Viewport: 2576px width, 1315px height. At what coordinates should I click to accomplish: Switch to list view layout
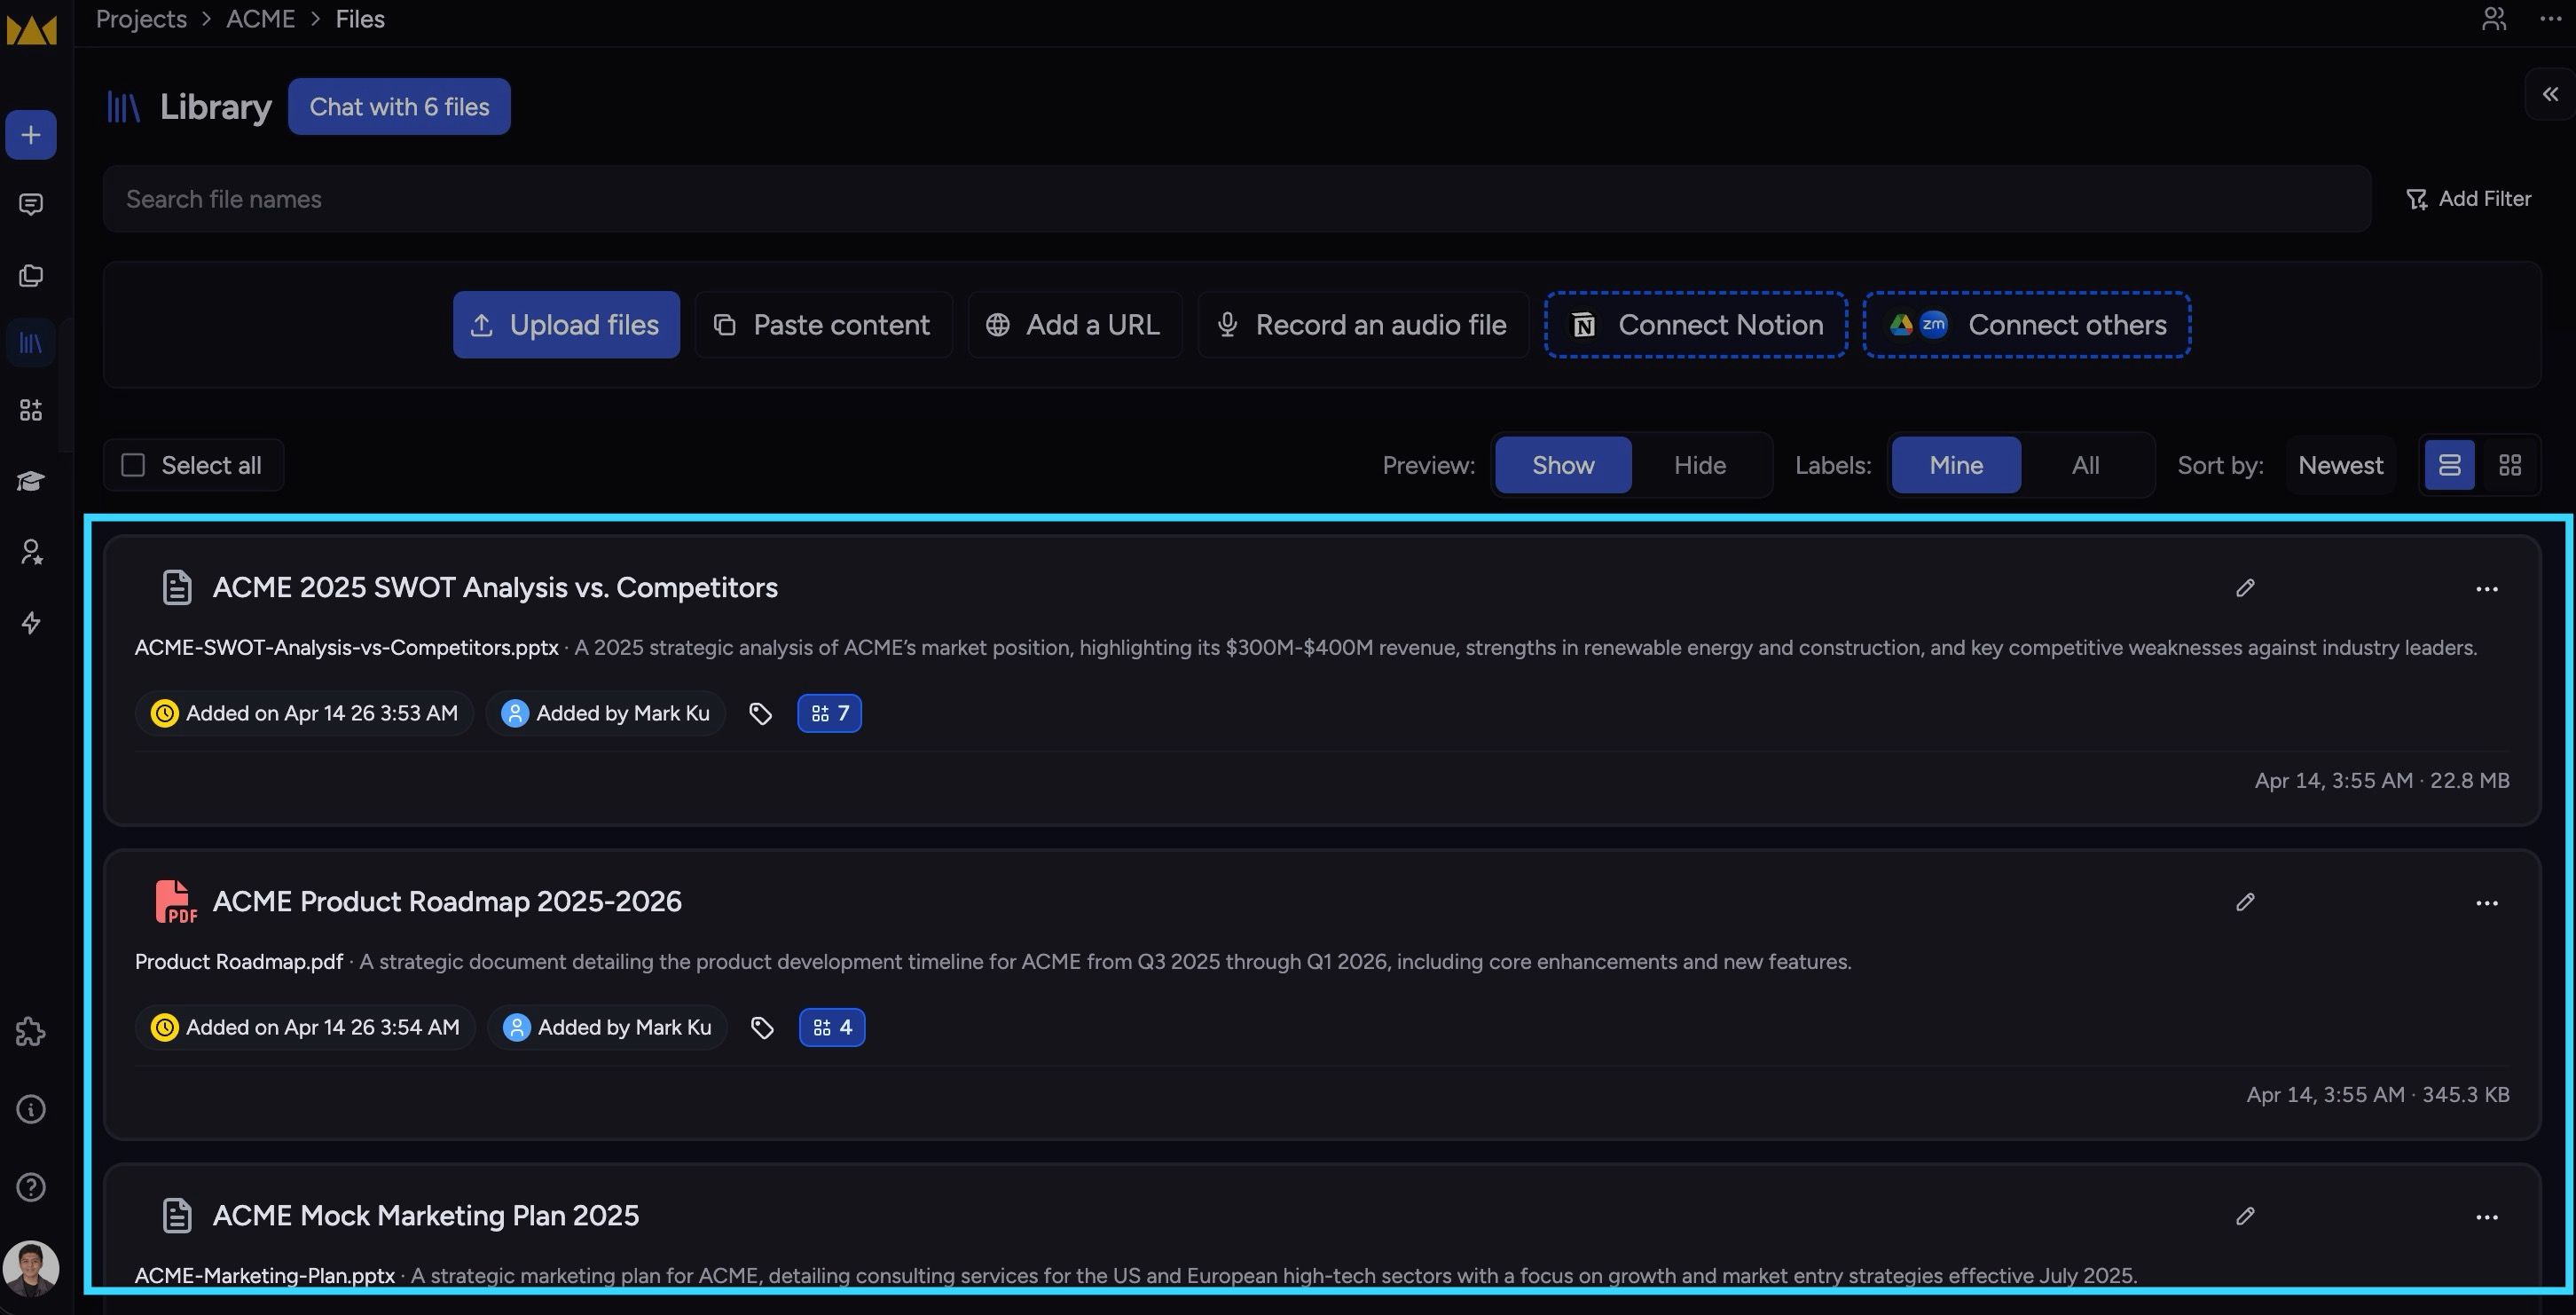[2450, 465]
